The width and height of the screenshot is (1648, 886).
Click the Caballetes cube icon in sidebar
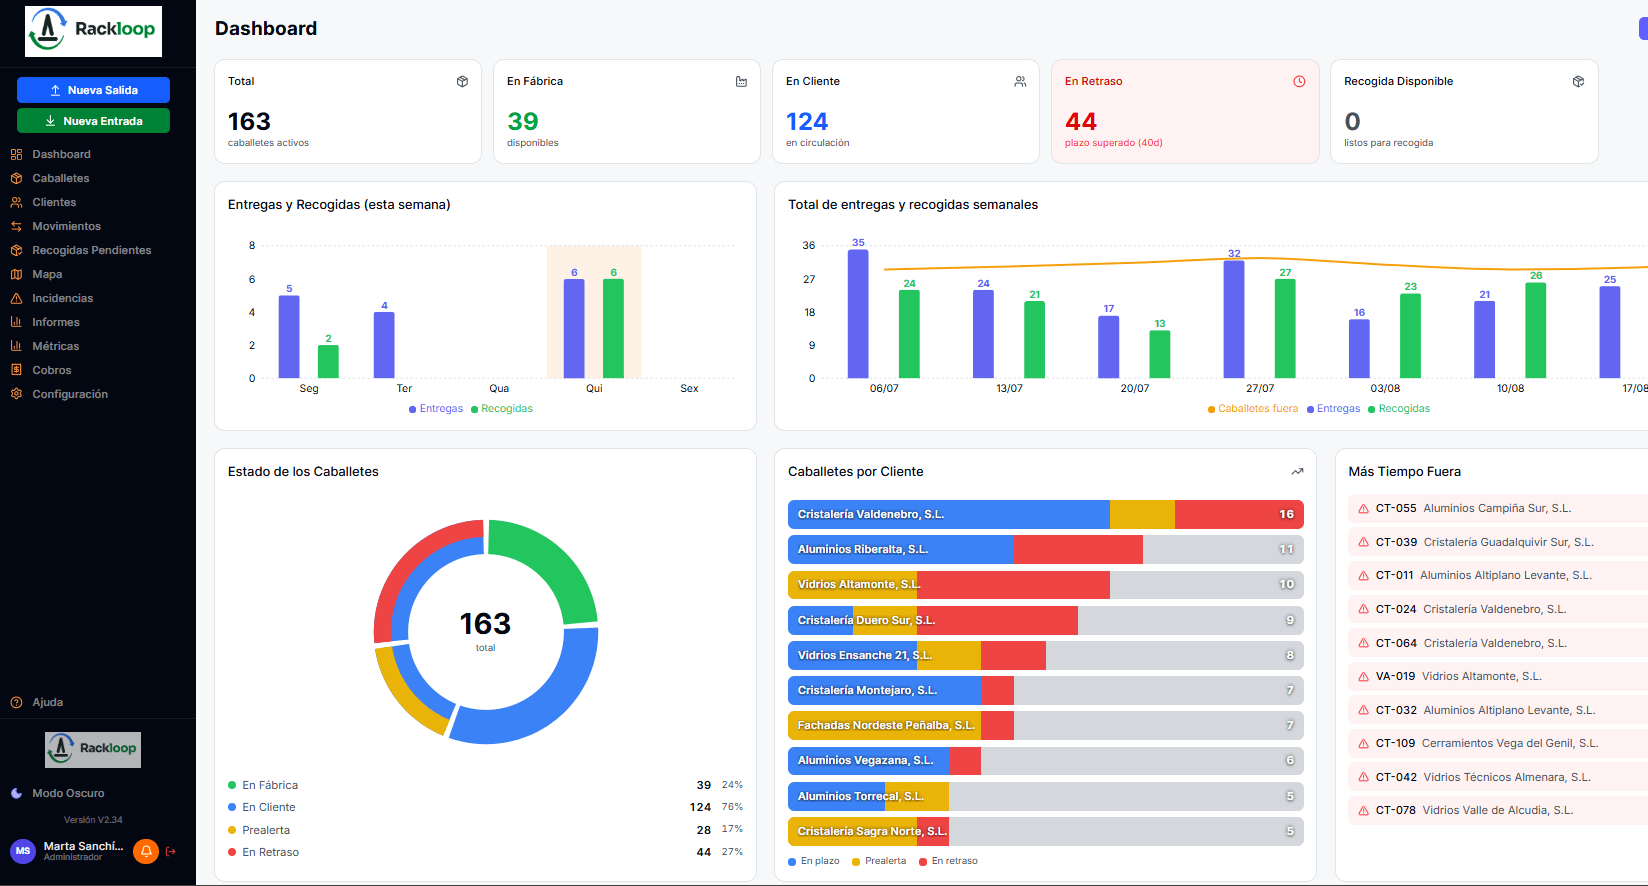16,178
